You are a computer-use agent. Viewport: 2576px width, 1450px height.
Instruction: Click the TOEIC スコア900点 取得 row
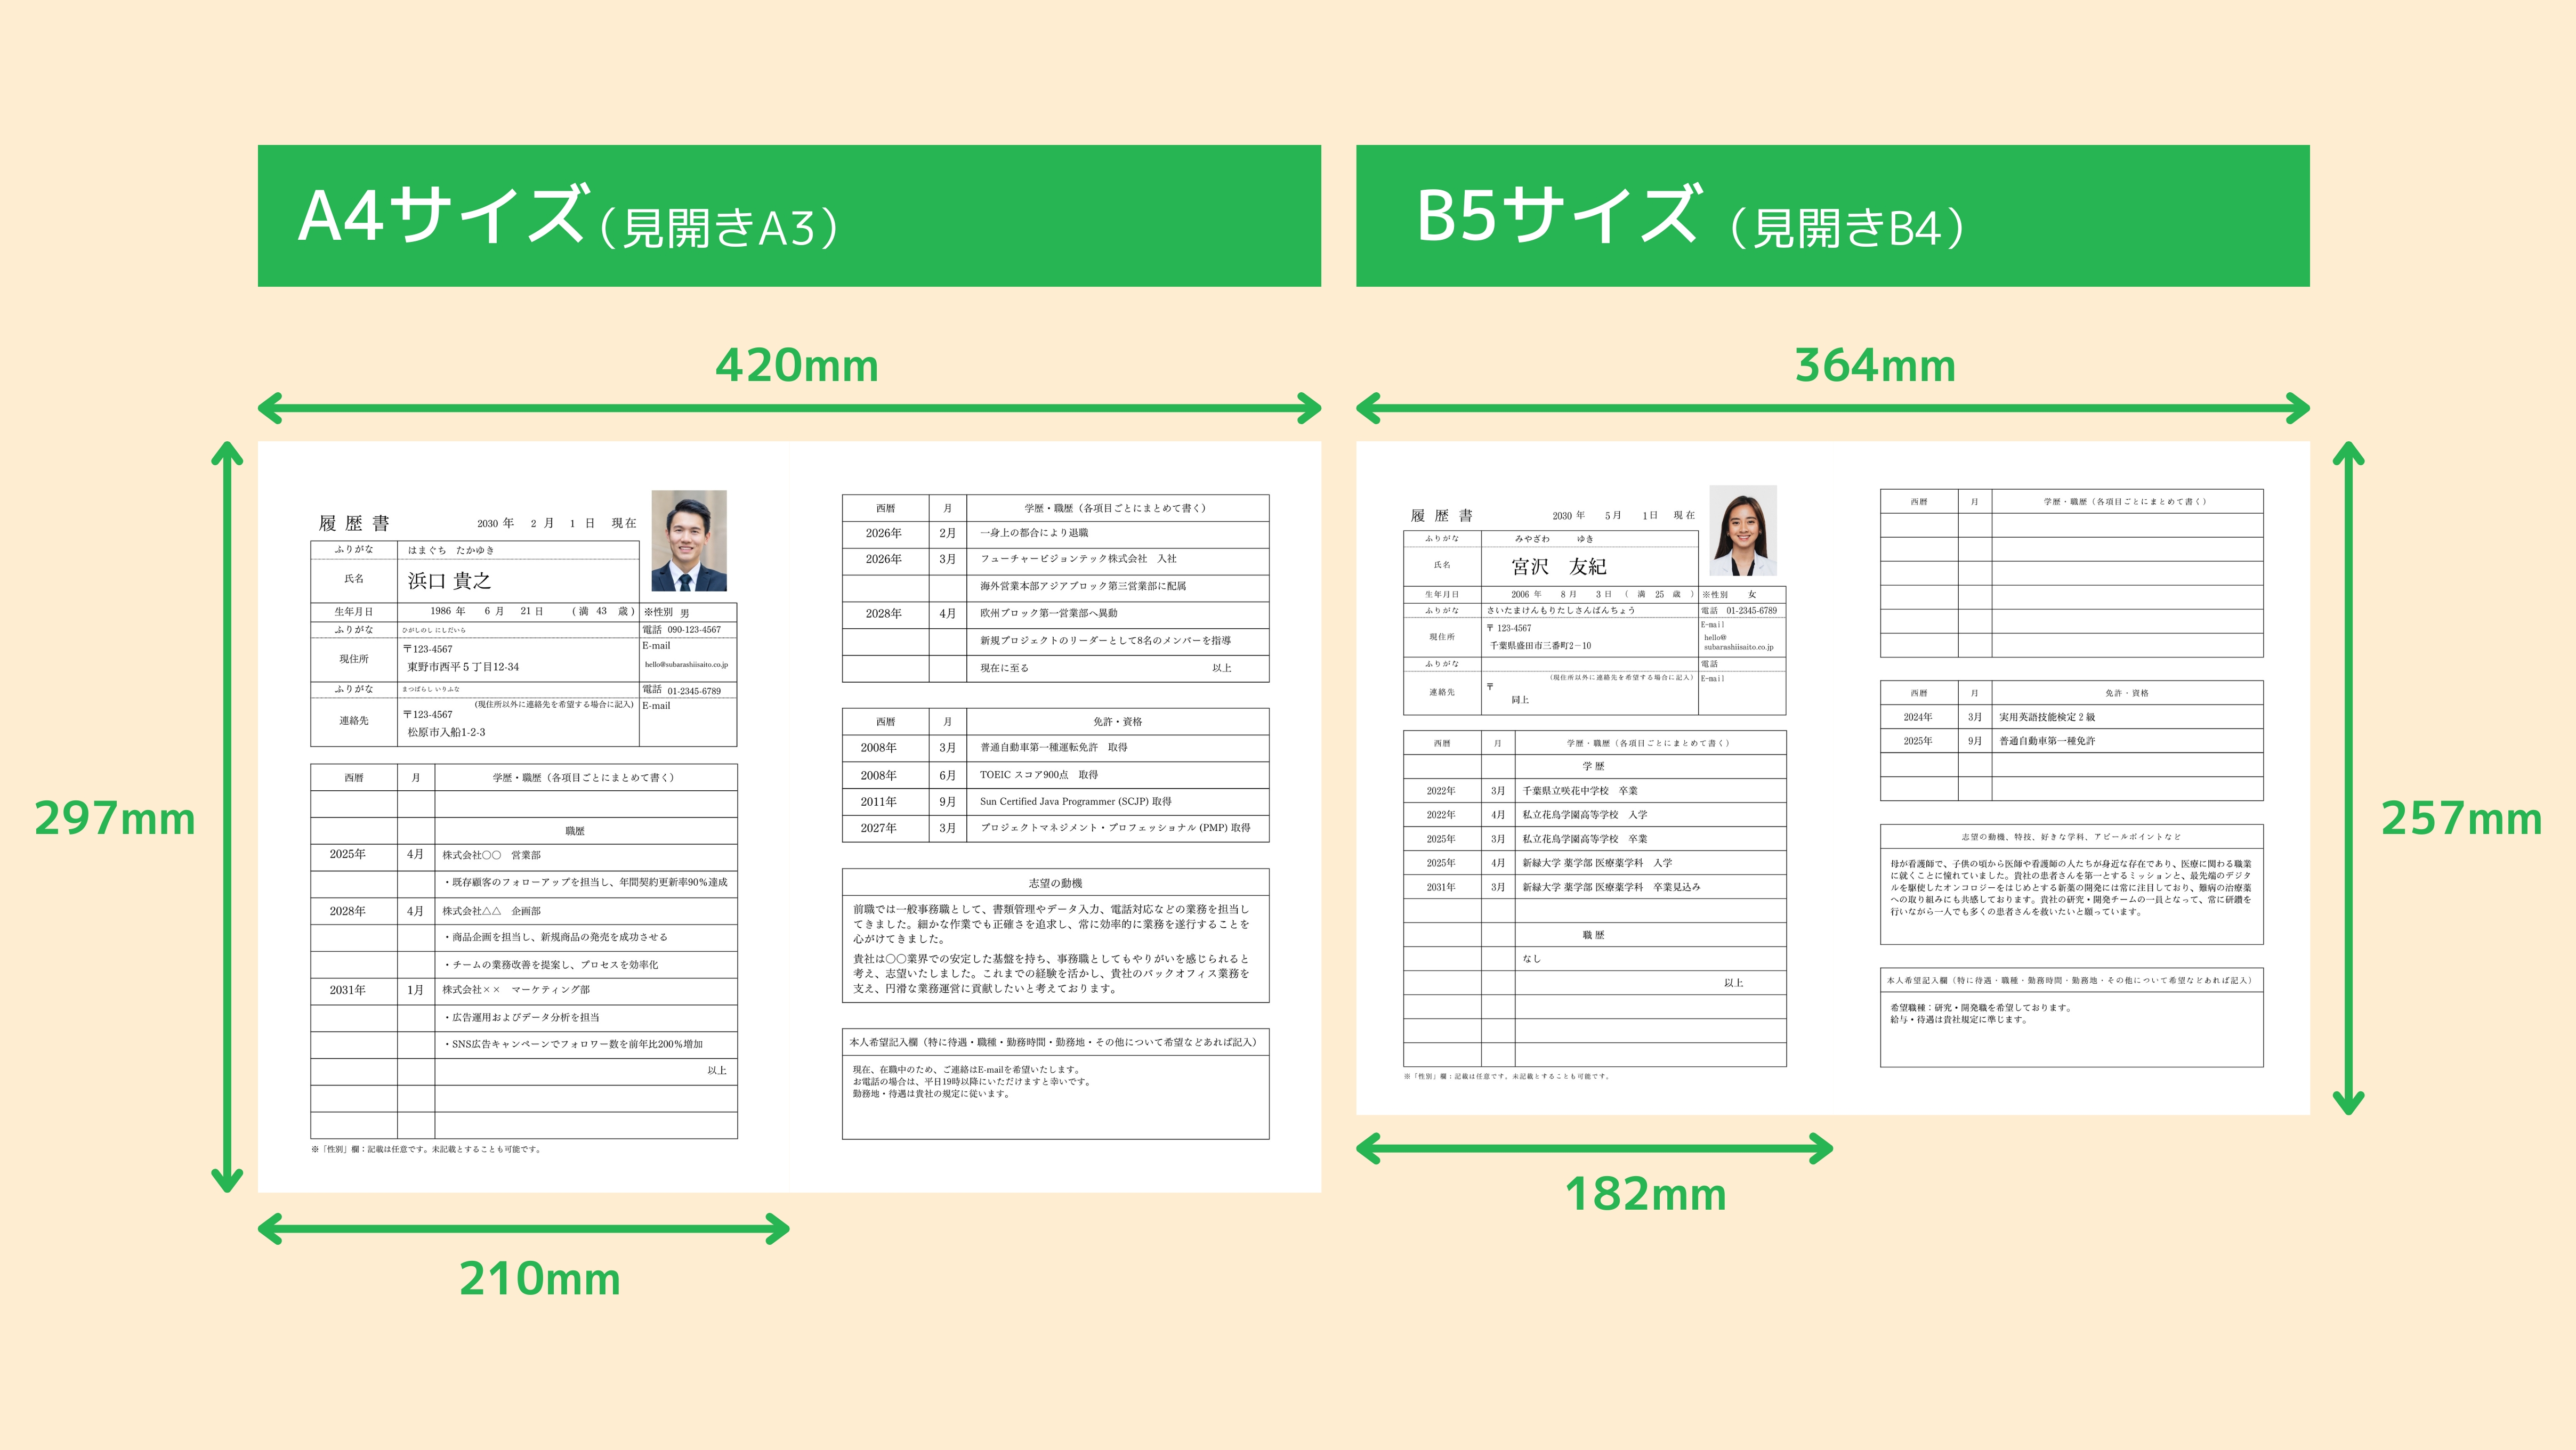pos(1056,775)
